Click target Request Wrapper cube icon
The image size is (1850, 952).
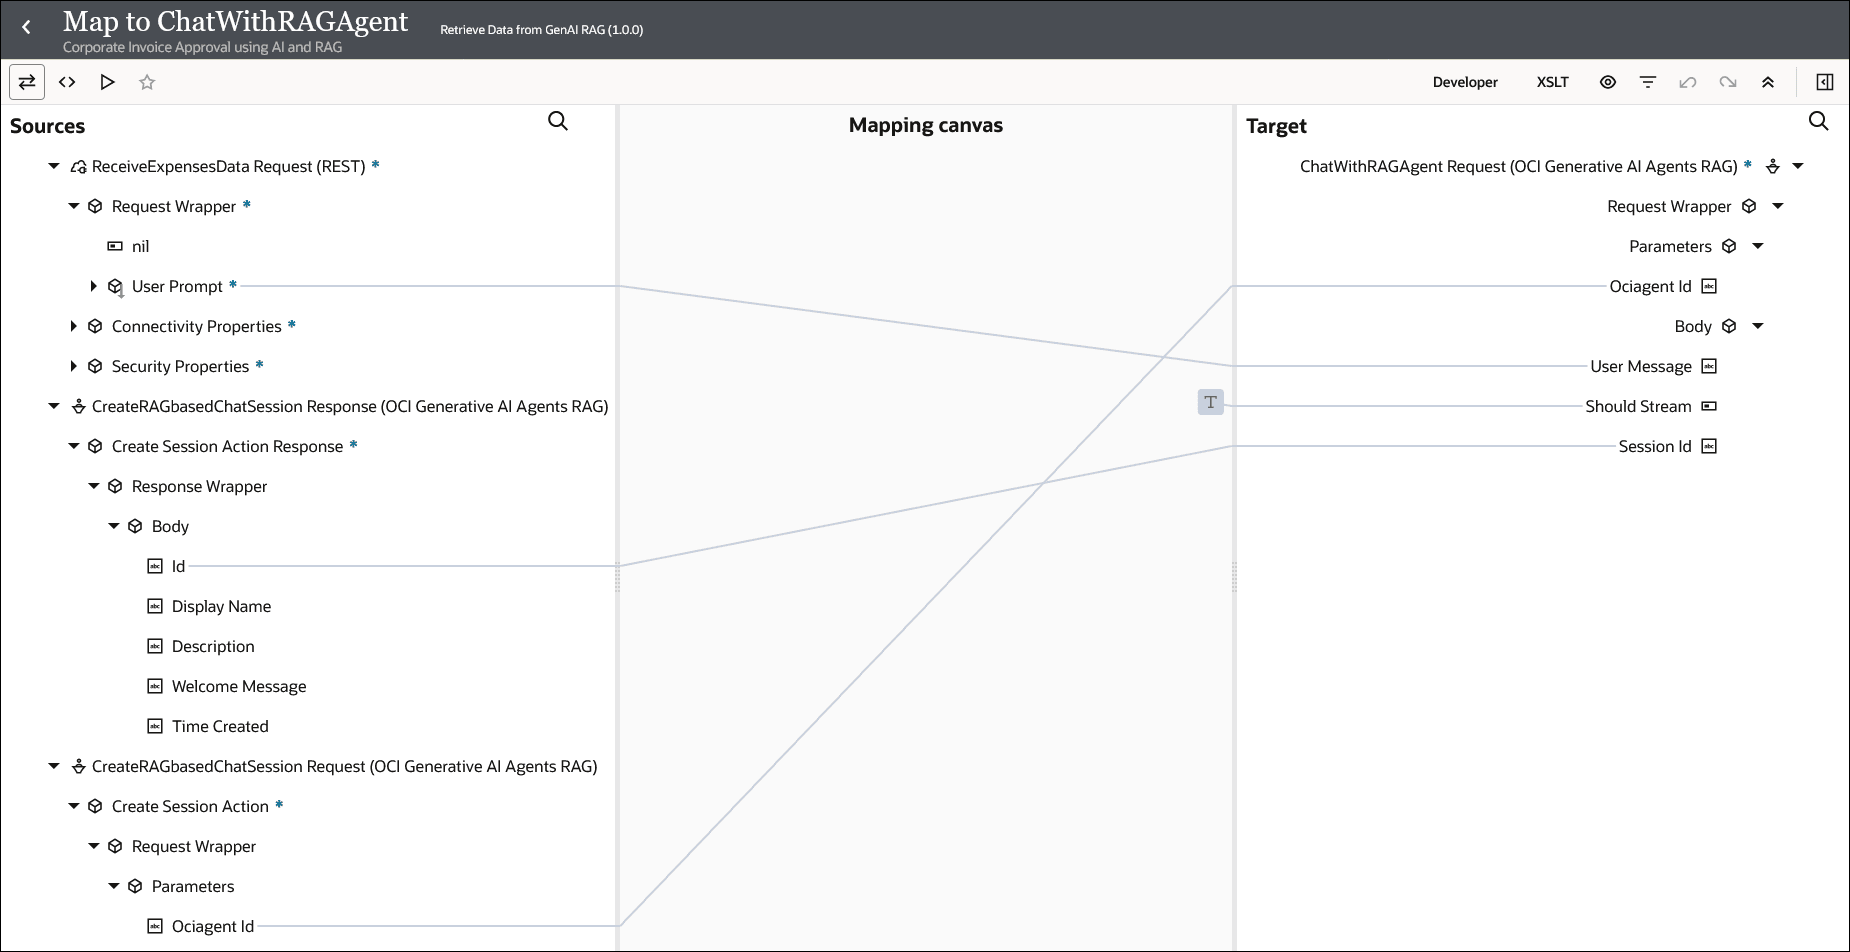[1749, 206]
